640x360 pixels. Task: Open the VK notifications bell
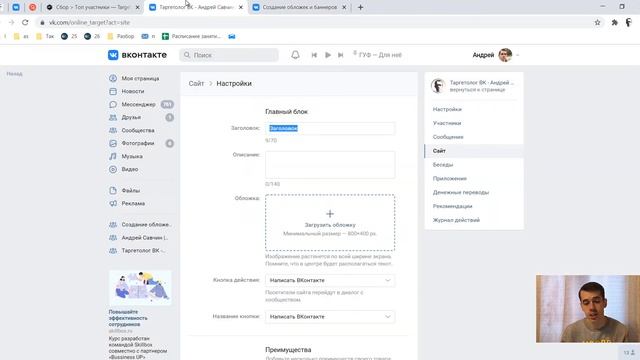(295, 55)
